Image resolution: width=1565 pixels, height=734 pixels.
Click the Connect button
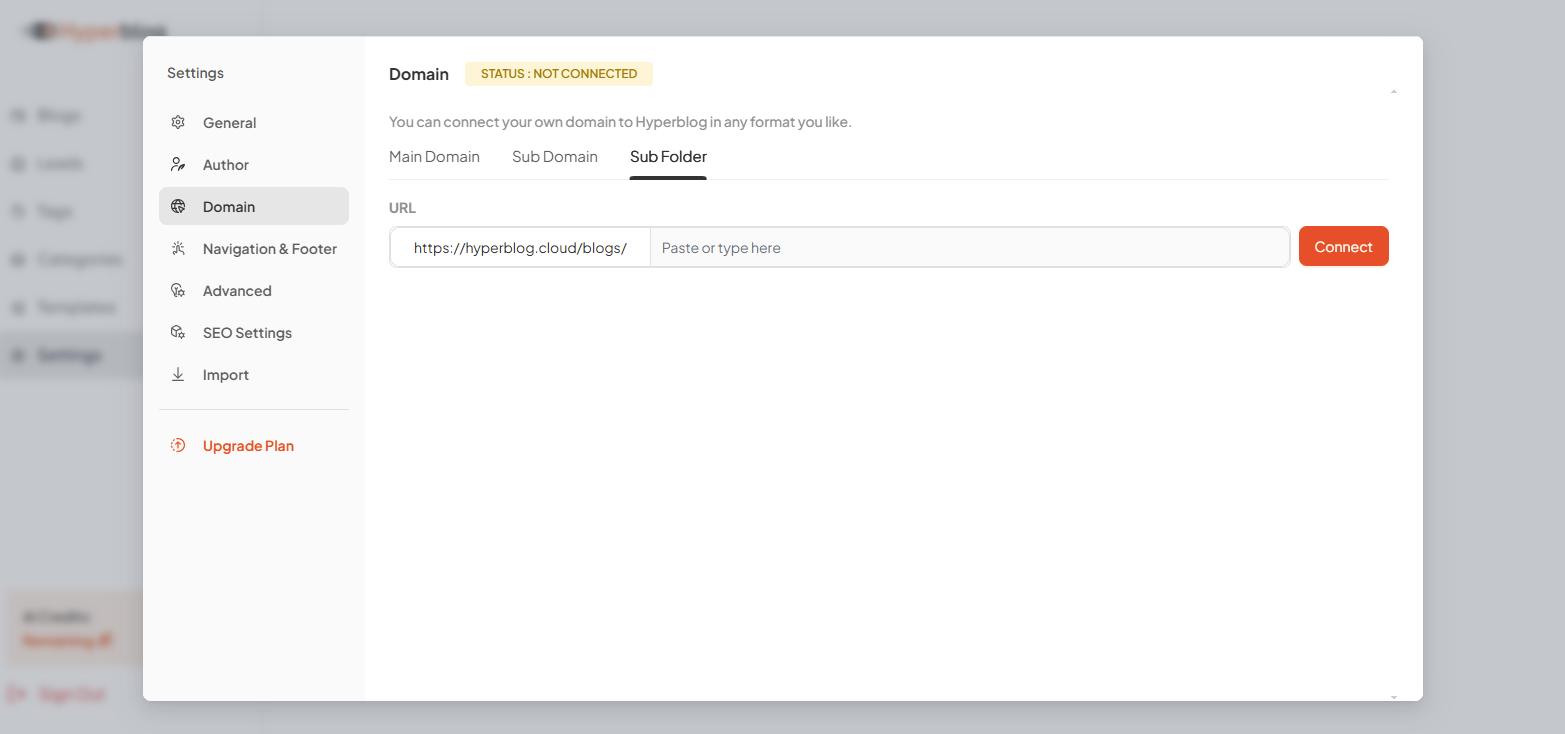[x=1343, y=246]
